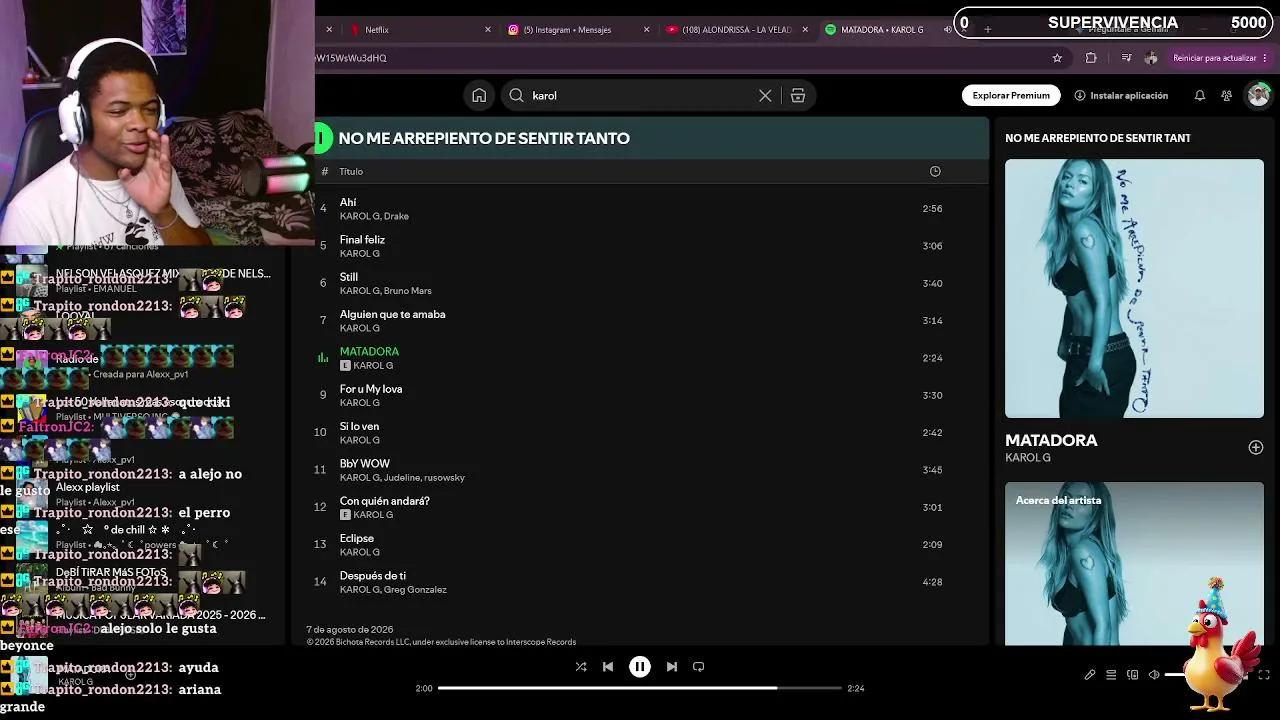Toggle repeat mode

tap(699, 666)
